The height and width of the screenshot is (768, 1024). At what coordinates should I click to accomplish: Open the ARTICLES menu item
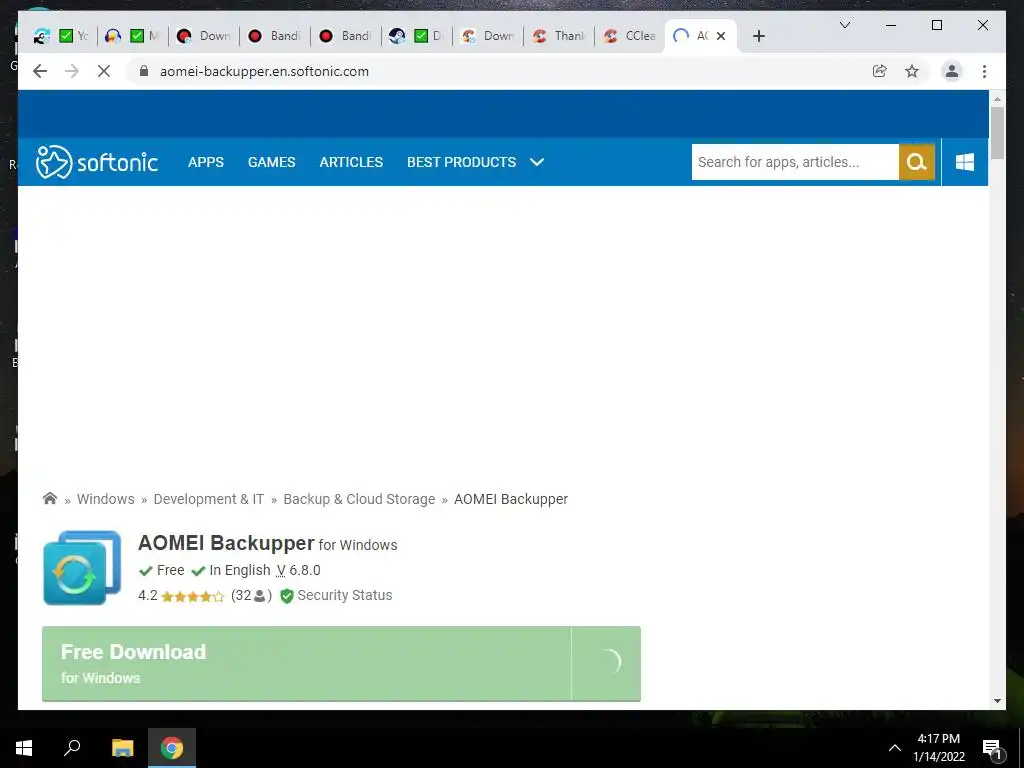pyautogui.click(x=351, y=162)
